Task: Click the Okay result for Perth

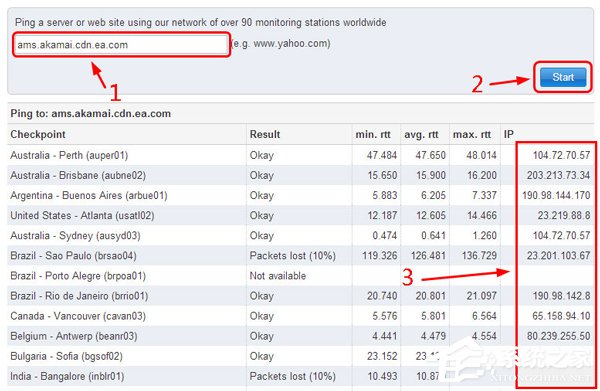Action: click(x=262, y=155)
